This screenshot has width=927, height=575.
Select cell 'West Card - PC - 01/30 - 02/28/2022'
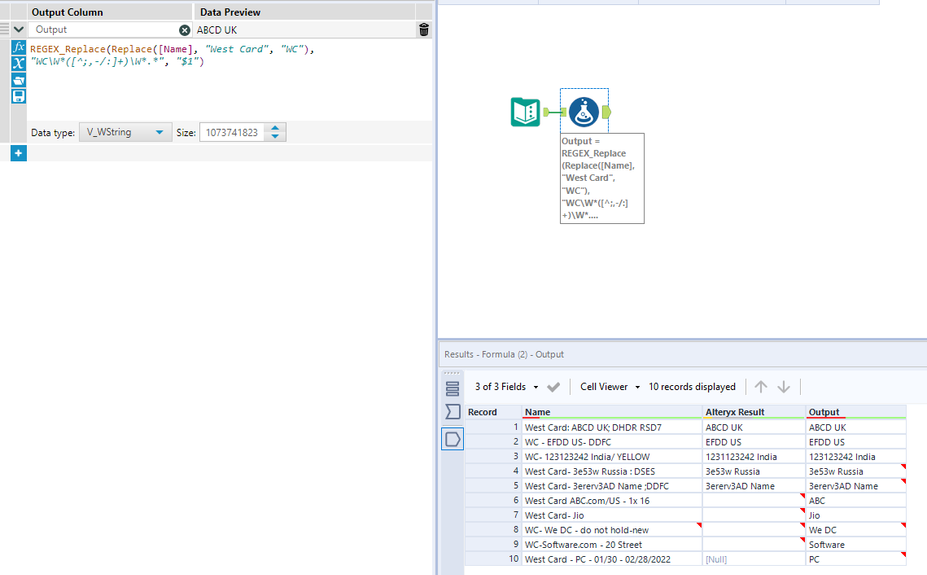611,559
